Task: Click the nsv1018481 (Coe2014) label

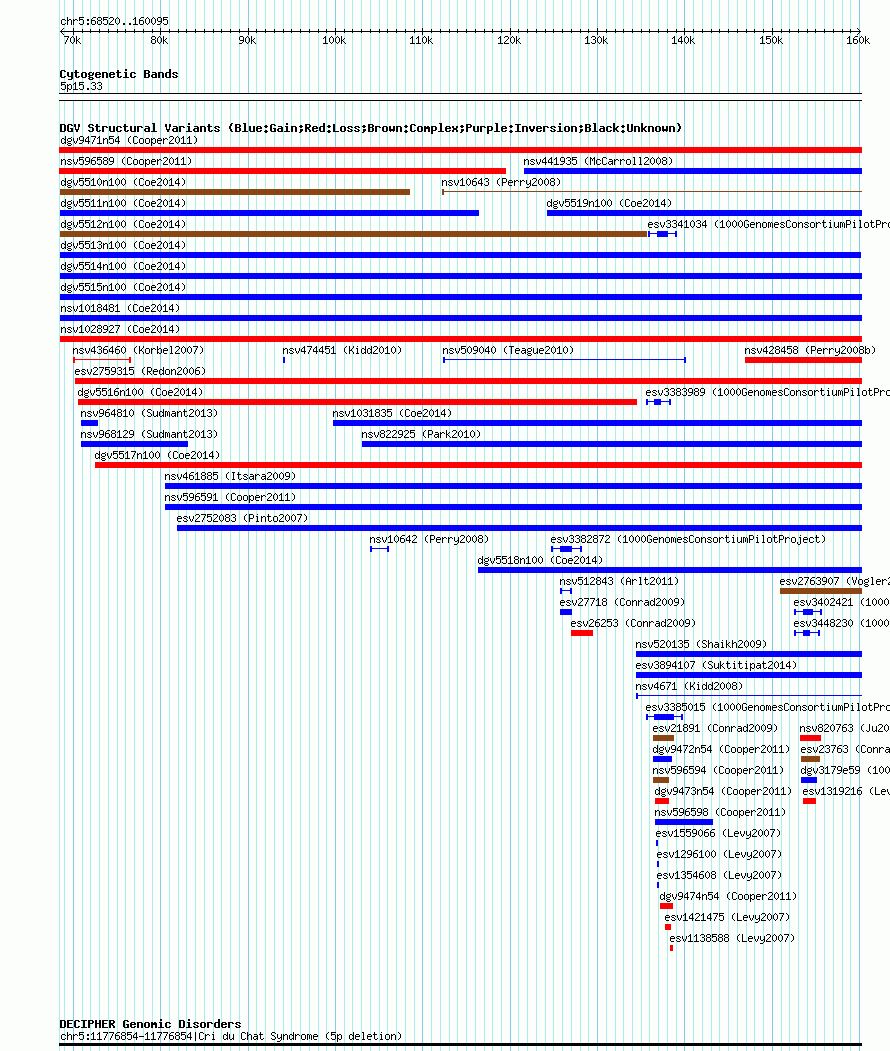Action: pyautogui.click(x=120, y=308)
